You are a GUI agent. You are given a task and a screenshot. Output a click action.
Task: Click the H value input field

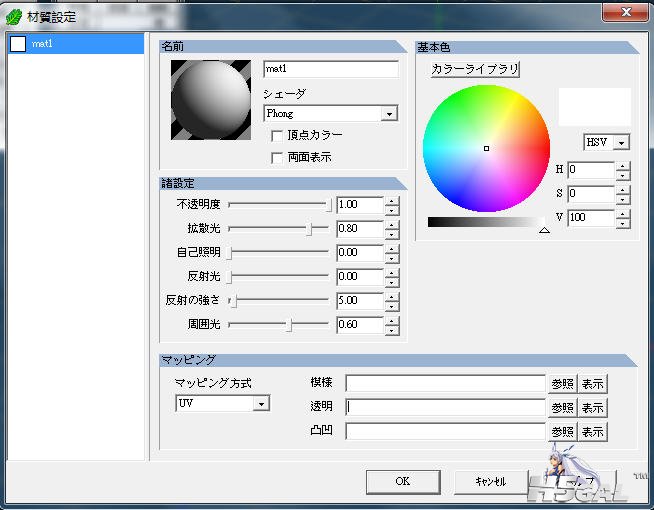coord(590,170)
